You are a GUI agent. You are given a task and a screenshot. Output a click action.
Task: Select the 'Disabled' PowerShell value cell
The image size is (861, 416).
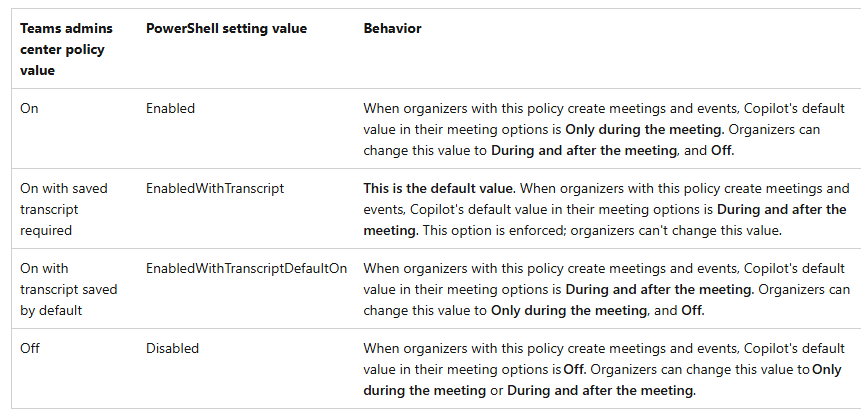[x=172, y=349]
